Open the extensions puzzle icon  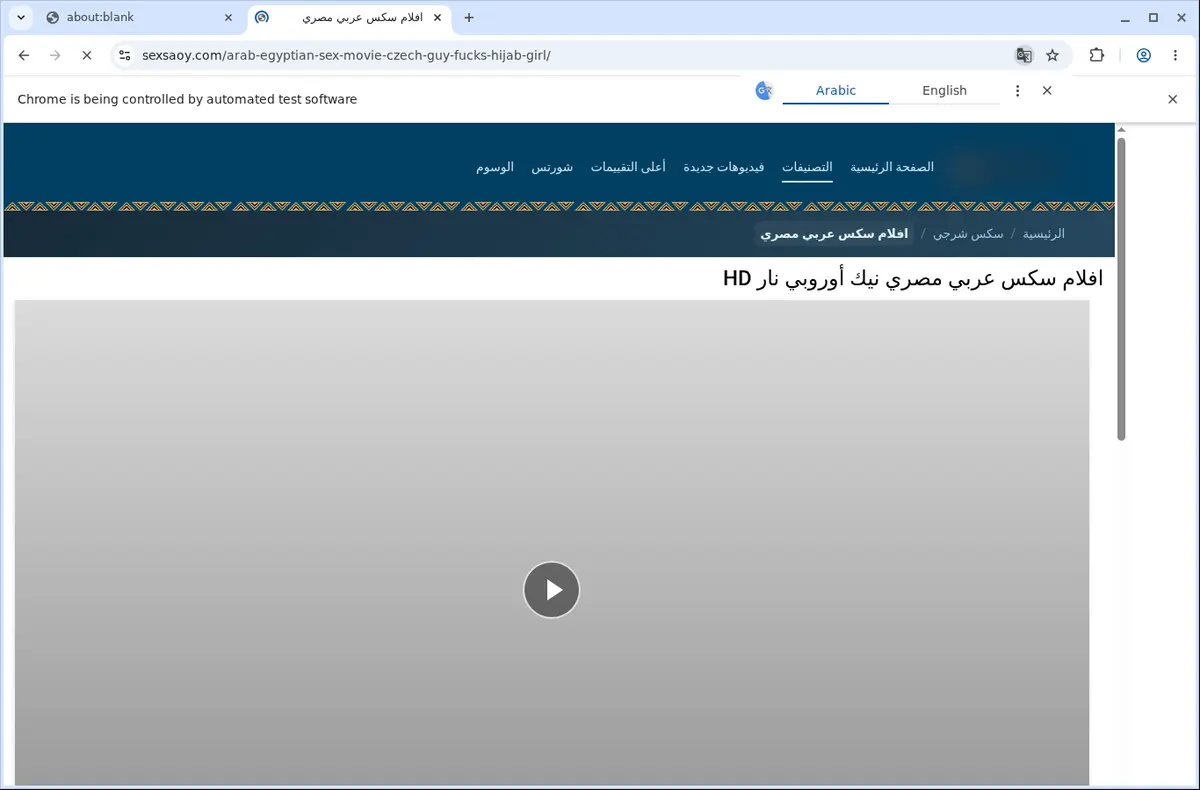1097,56
